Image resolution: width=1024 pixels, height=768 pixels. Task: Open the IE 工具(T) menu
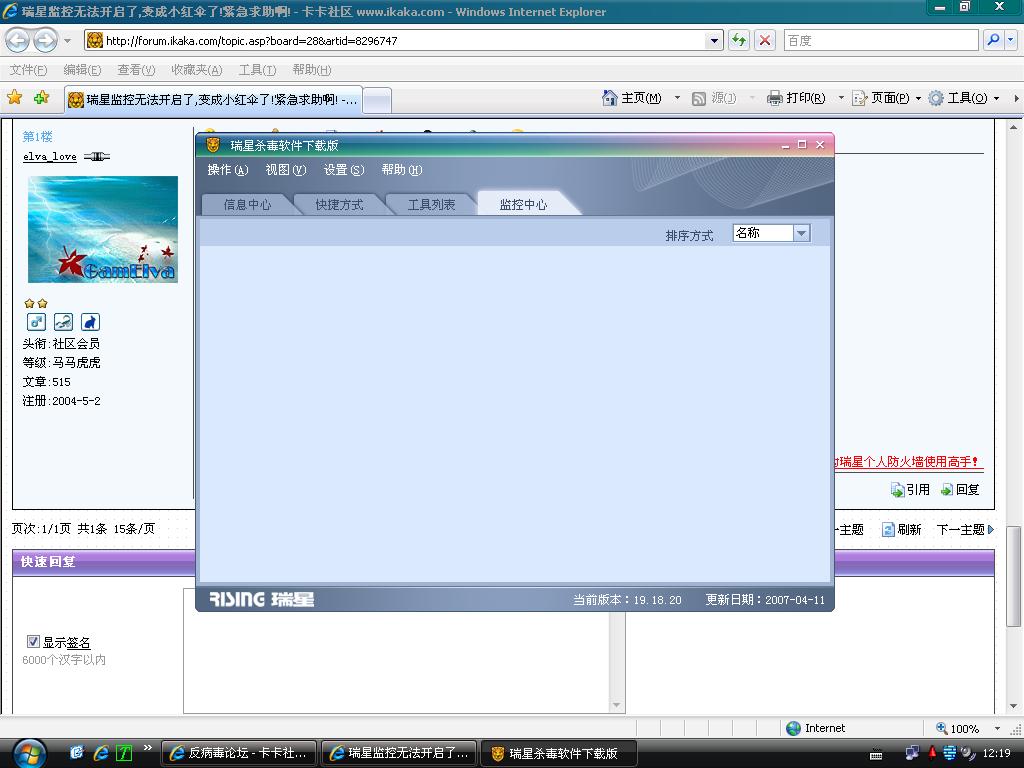[257, 70]
